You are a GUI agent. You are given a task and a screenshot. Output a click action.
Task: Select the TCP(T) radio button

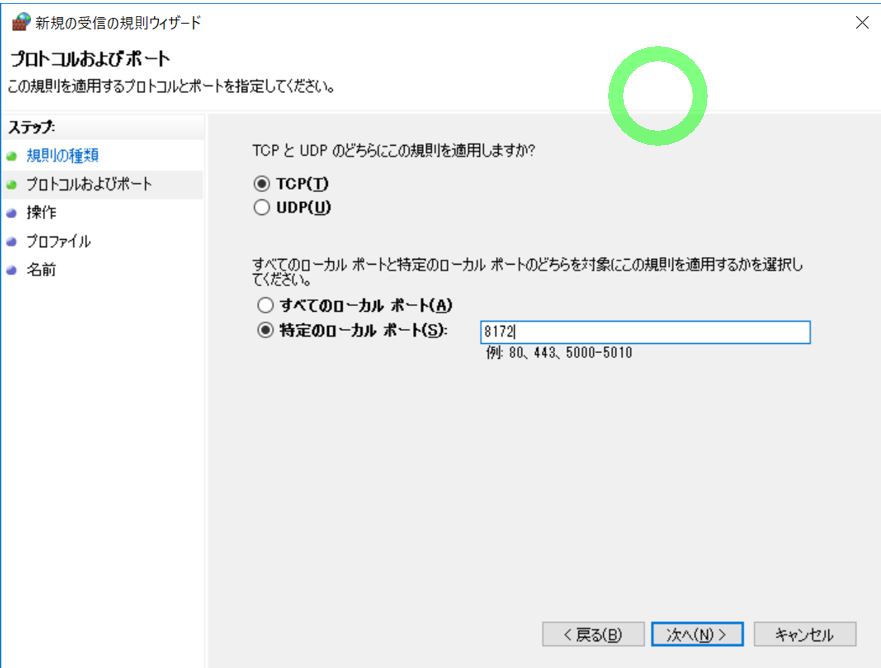tap(262, 184)
